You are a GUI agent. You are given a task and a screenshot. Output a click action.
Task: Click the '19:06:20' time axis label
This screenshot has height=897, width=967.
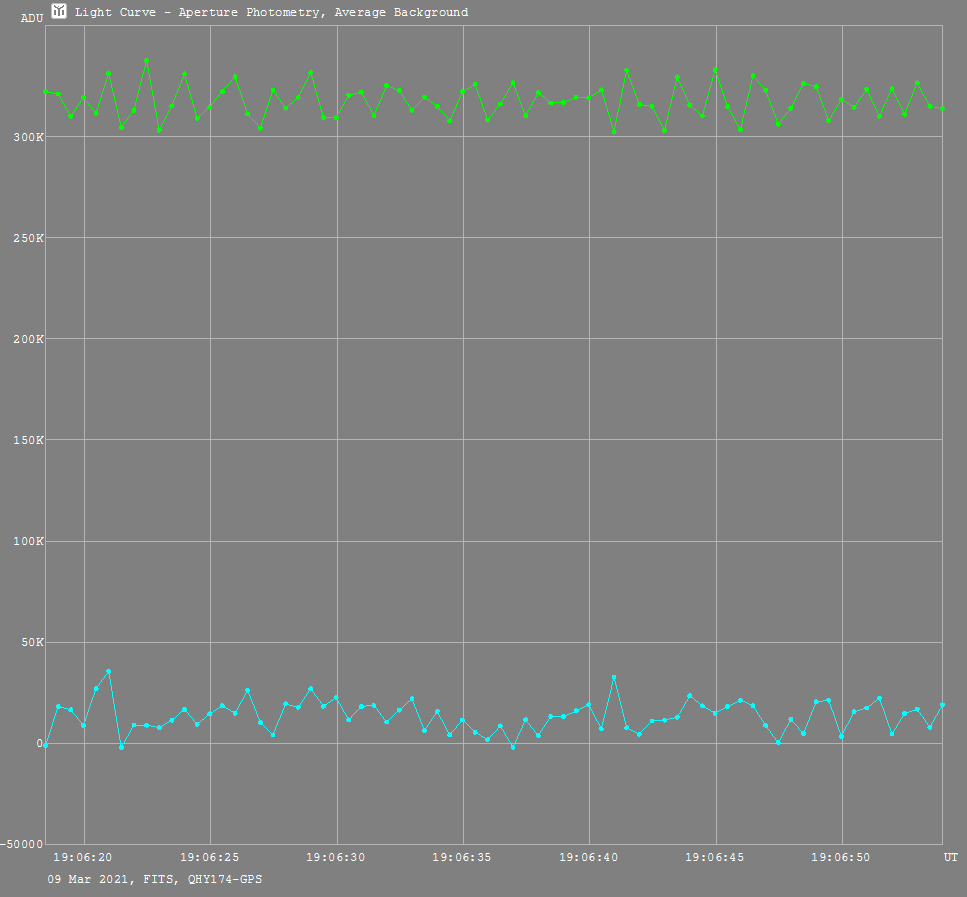(83, 858)
